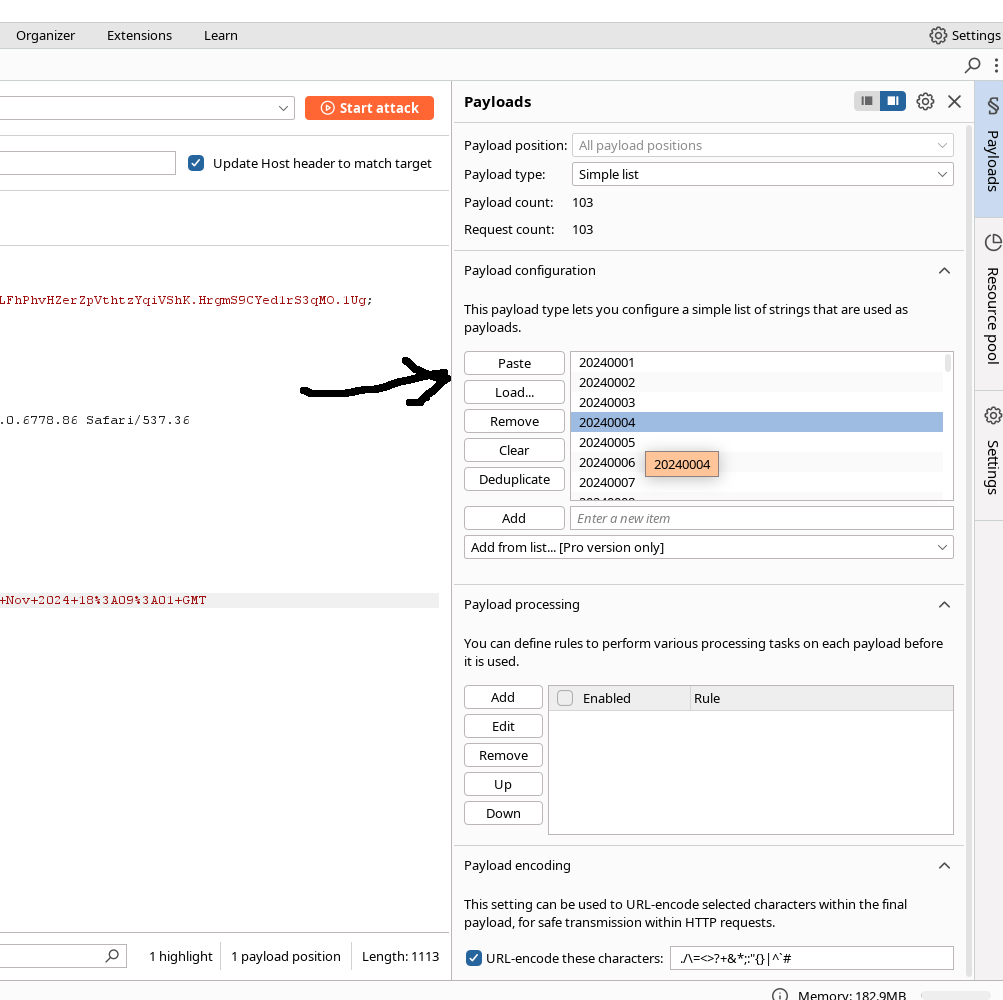This screenshot has width=1003, height=1000.
Task: Open the Payload type dropdown
Action: (762, 174)
